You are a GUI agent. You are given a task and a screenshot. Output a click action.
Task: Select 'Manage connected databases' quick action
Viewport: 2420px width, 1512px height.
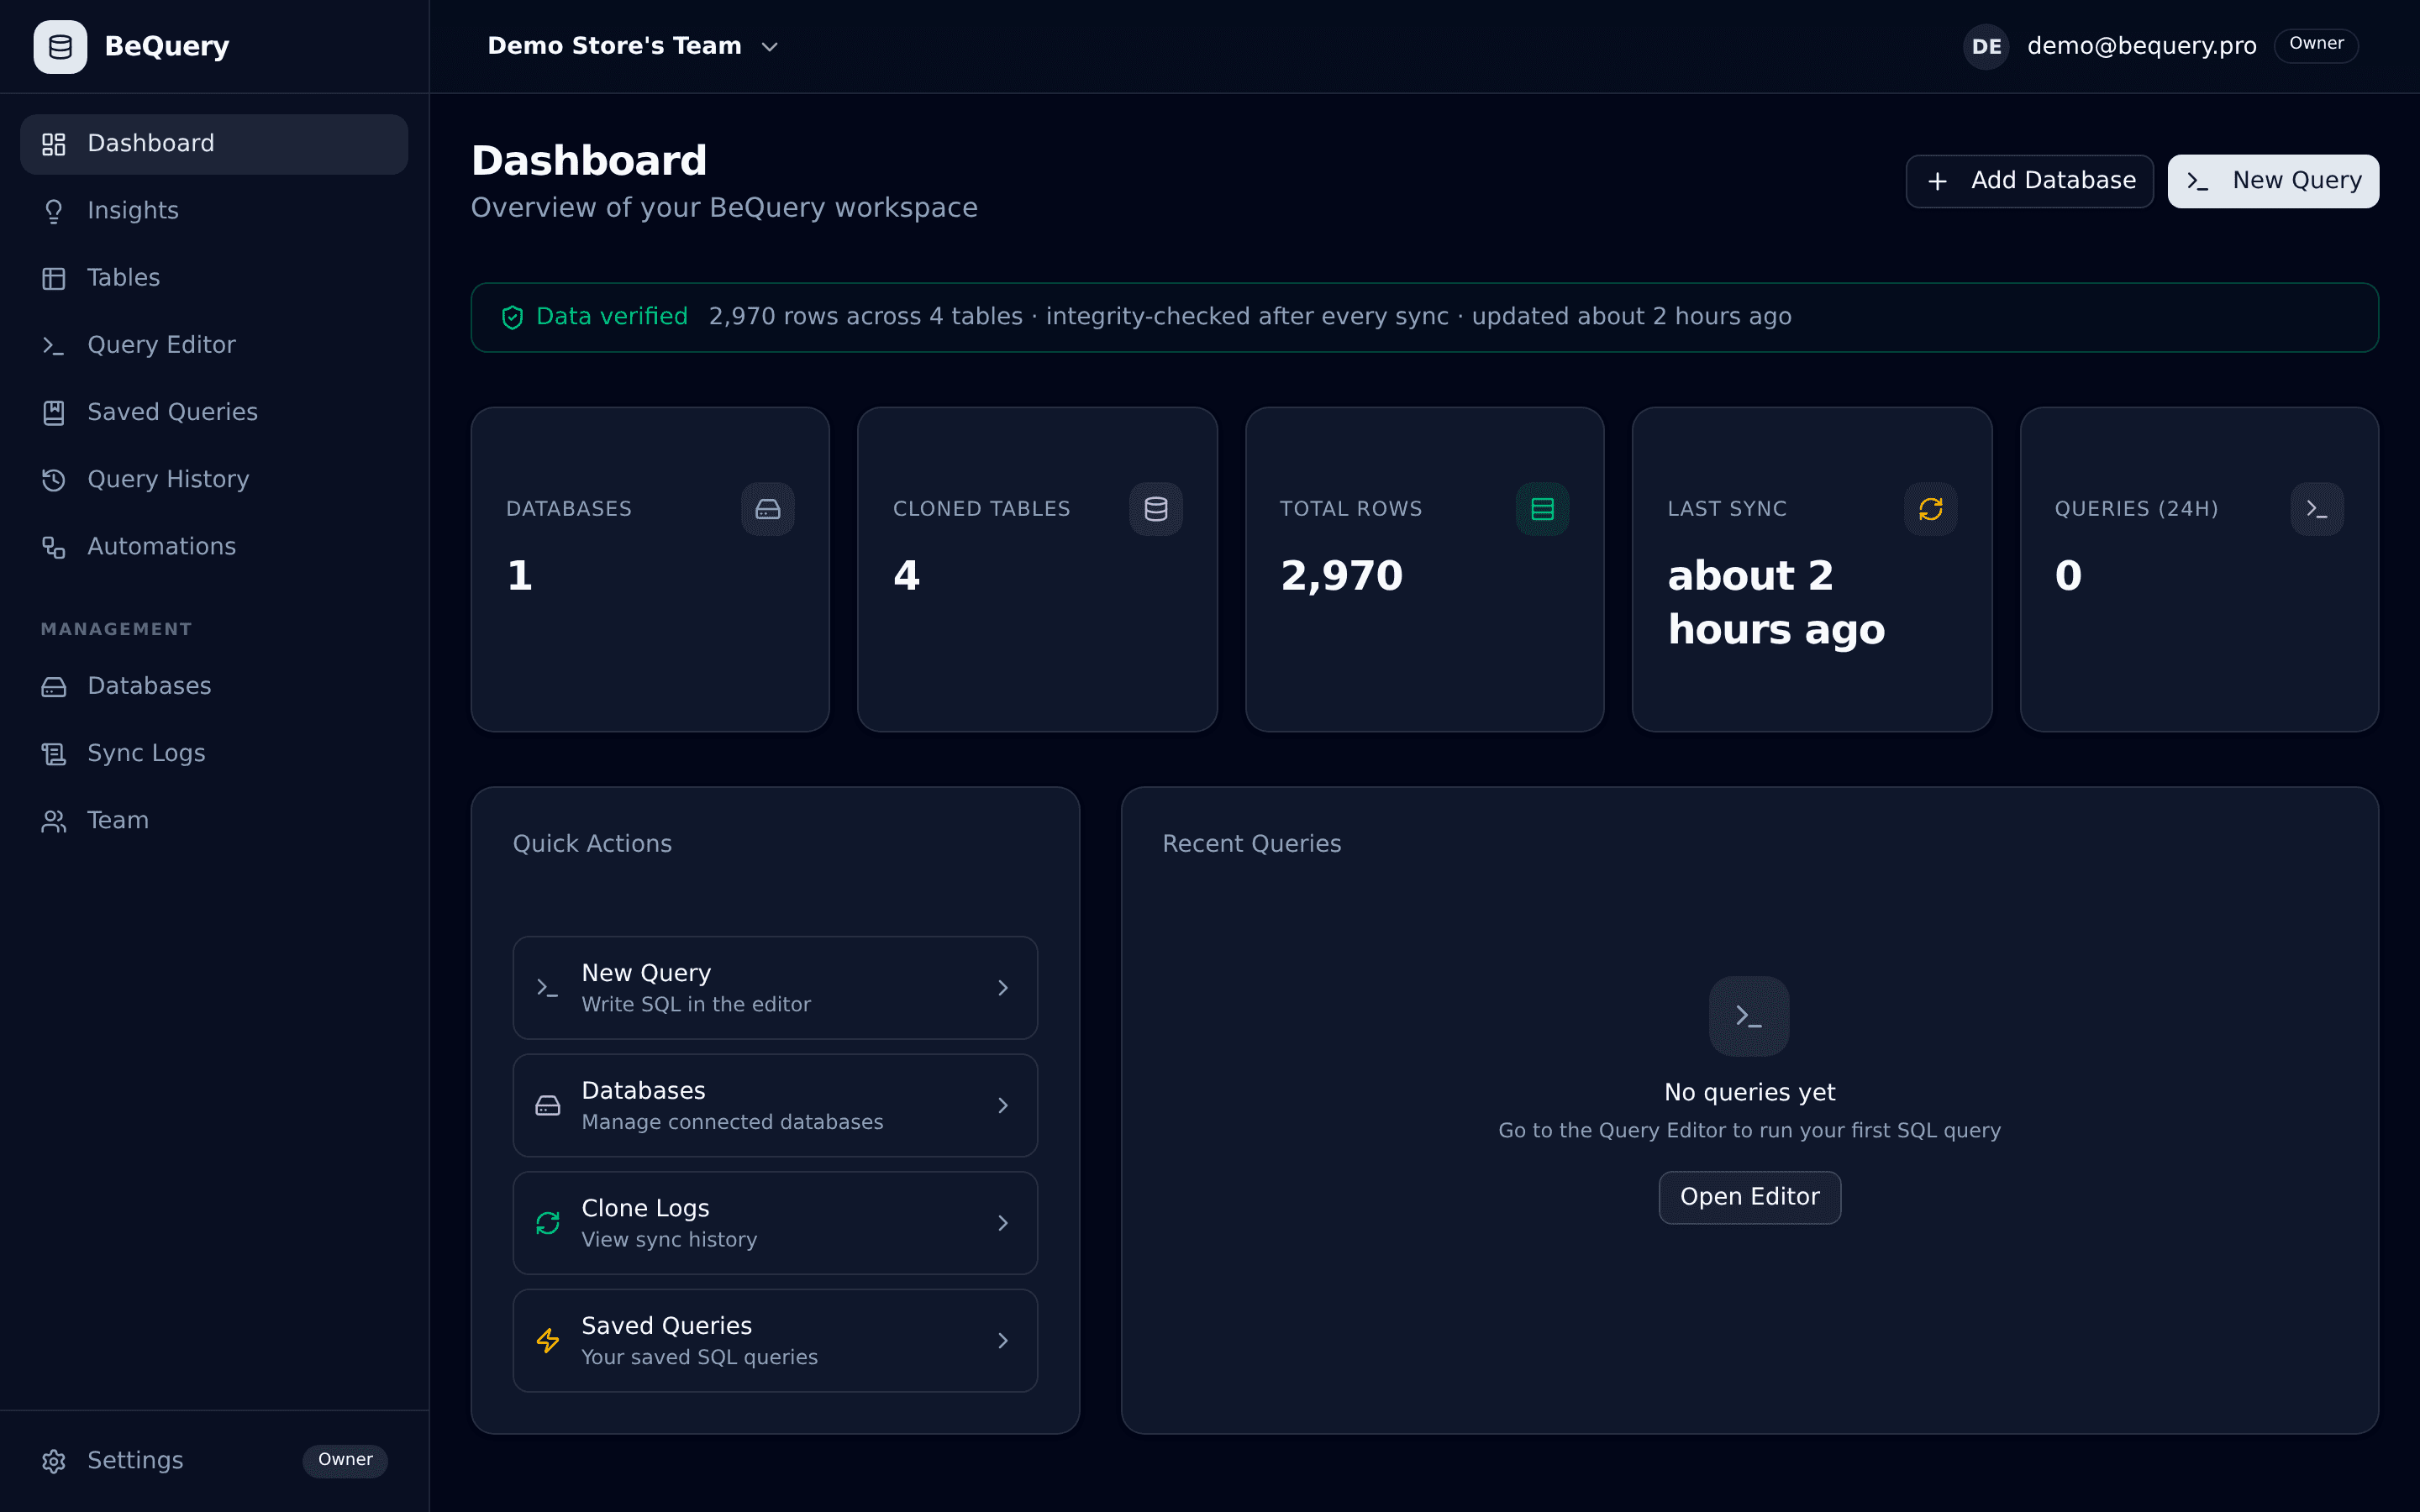tap(775, 1105)
